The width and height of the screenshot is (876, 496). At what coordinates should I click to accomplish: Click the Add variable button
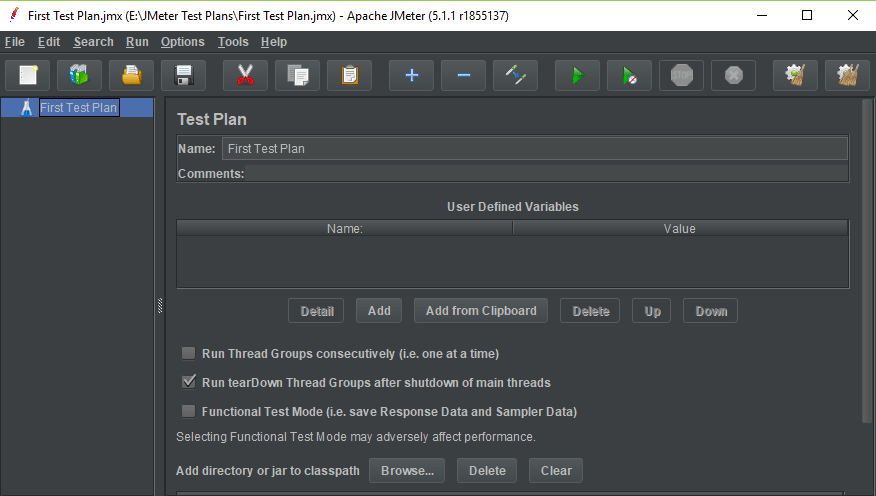[x=379, y=311]
